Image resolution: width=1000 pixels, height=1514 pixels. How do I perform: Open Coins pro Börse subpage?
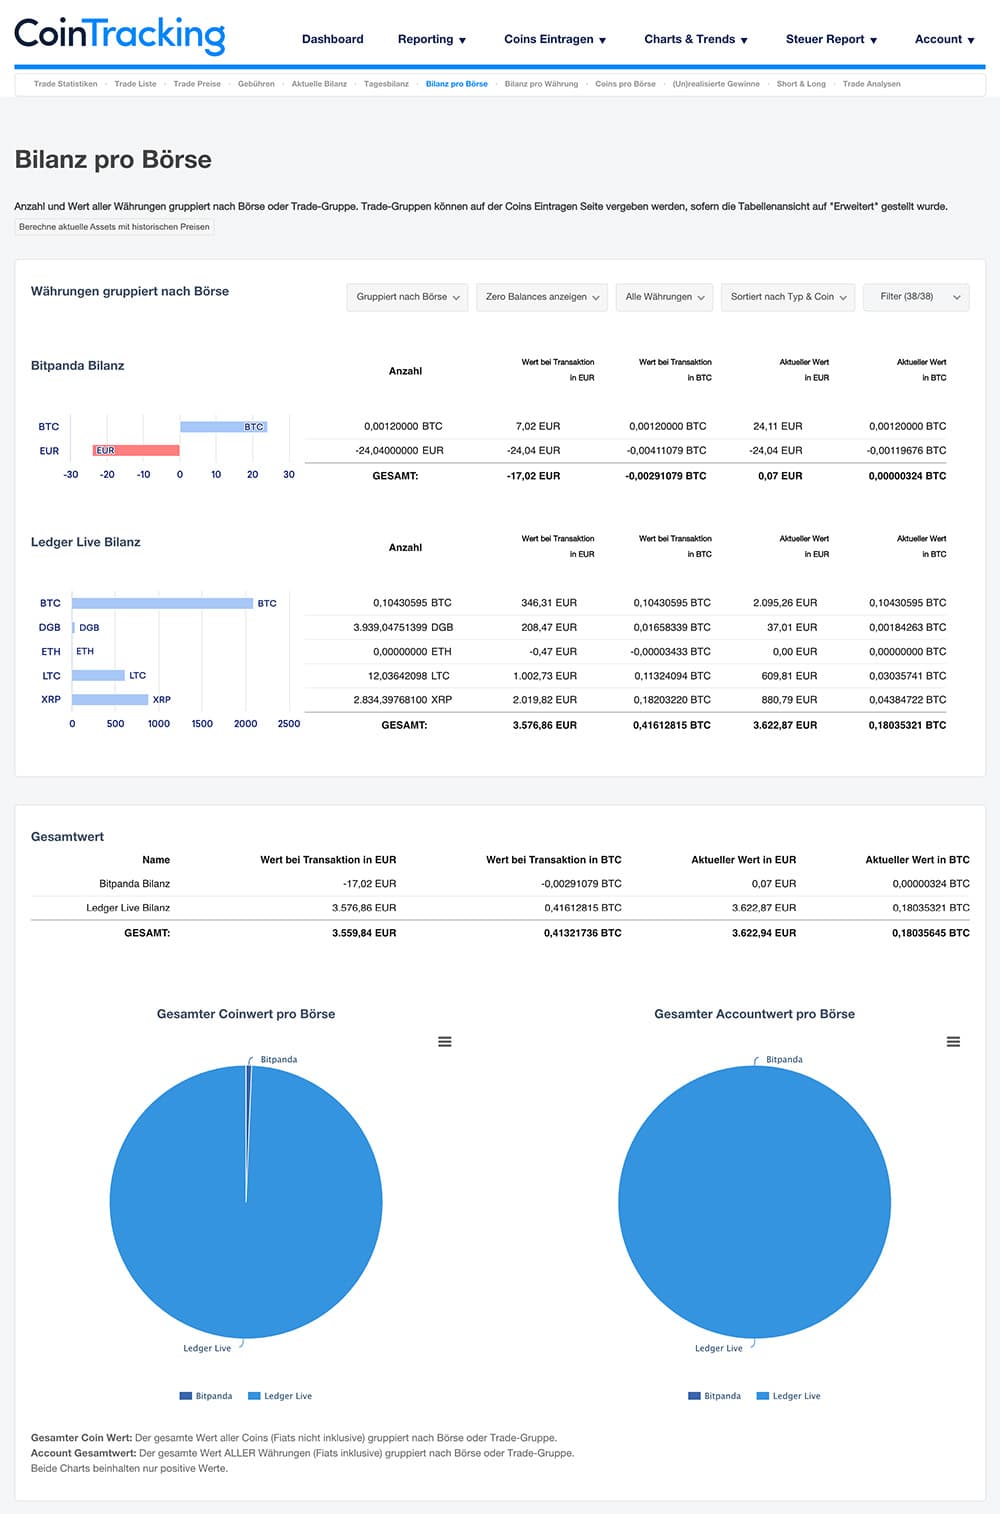(x=625, y=84)
